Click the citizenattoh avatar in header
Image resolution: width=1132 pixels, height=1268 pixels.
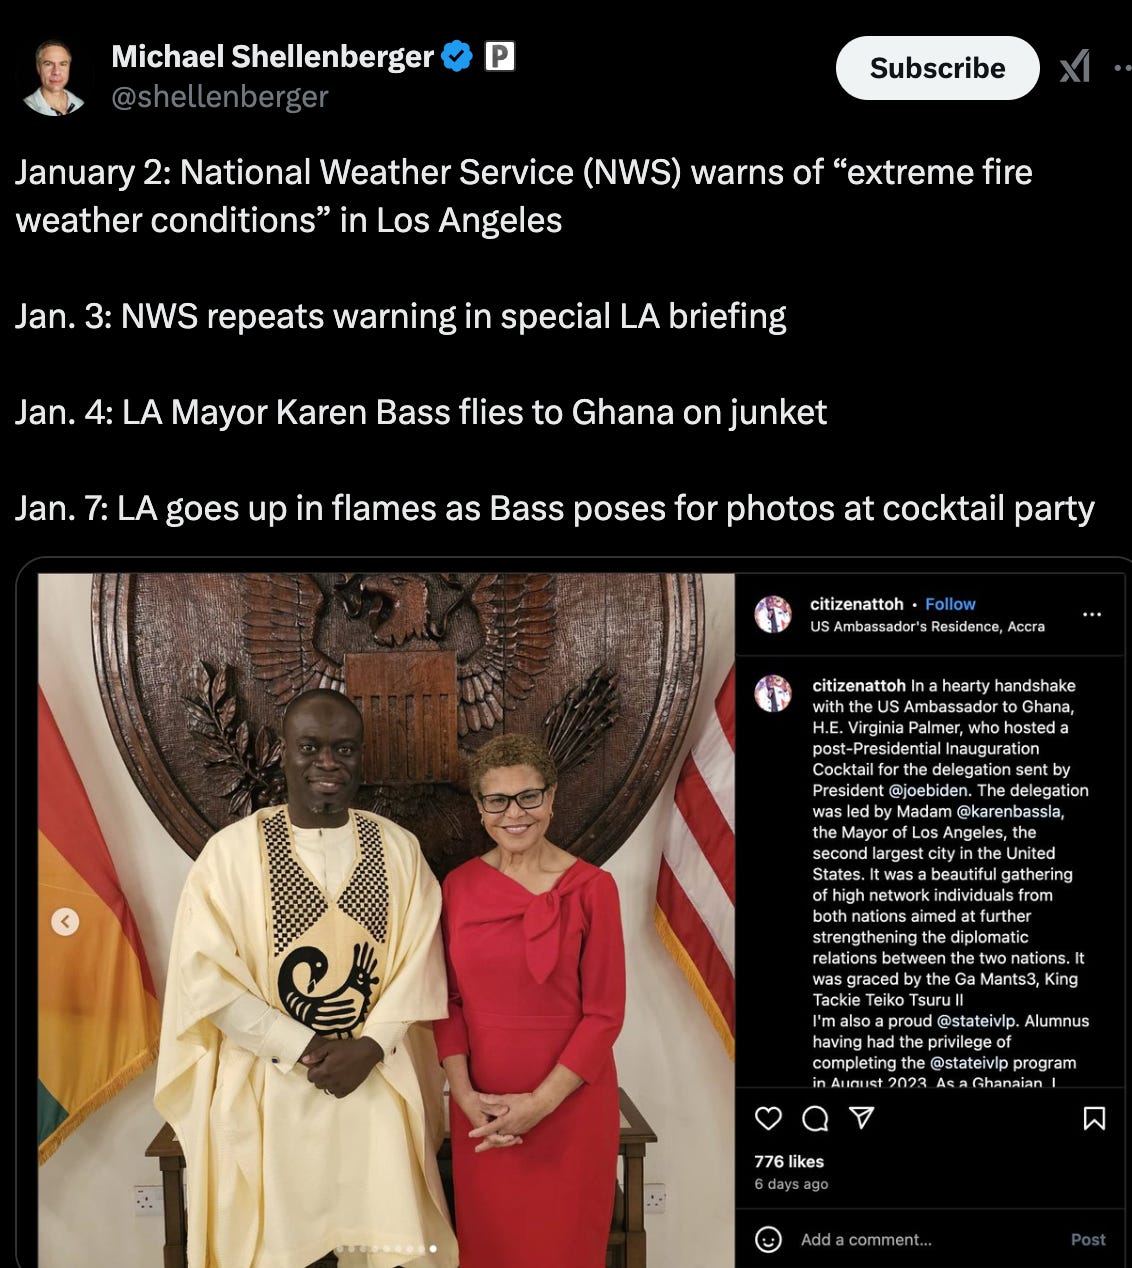pyautogui.click(x=773, y=614)
